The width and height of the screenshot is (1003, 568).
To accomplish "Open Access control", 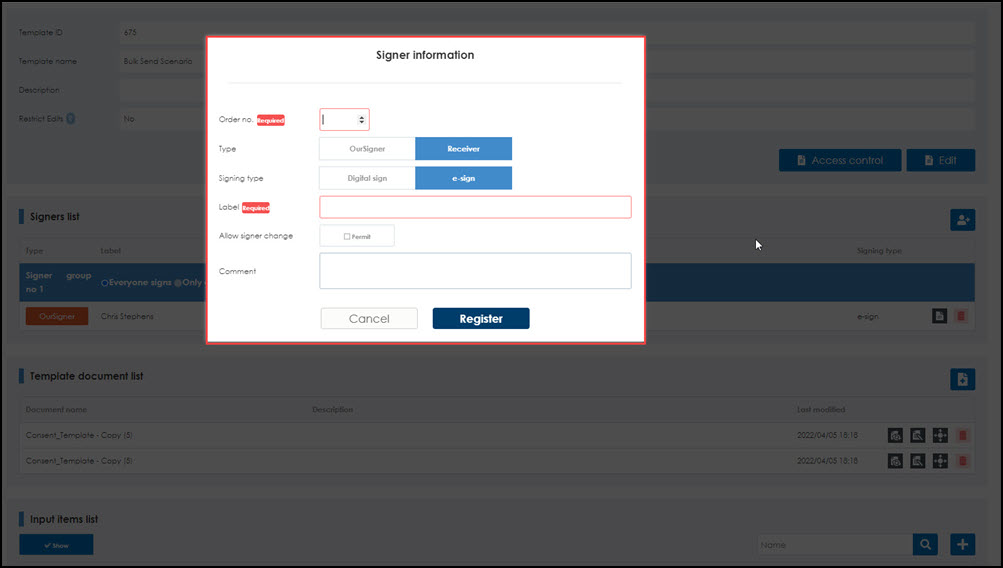I will pyautogui.click(x=840, y=161).
